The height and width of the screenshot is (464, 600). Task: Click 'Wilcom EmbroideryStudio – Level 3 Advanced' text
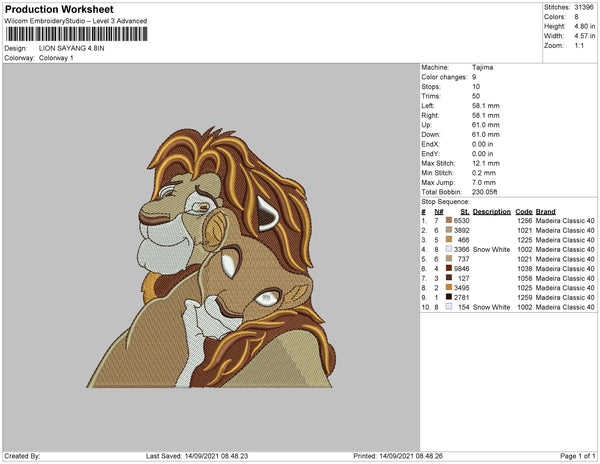[x=76, y=21]
